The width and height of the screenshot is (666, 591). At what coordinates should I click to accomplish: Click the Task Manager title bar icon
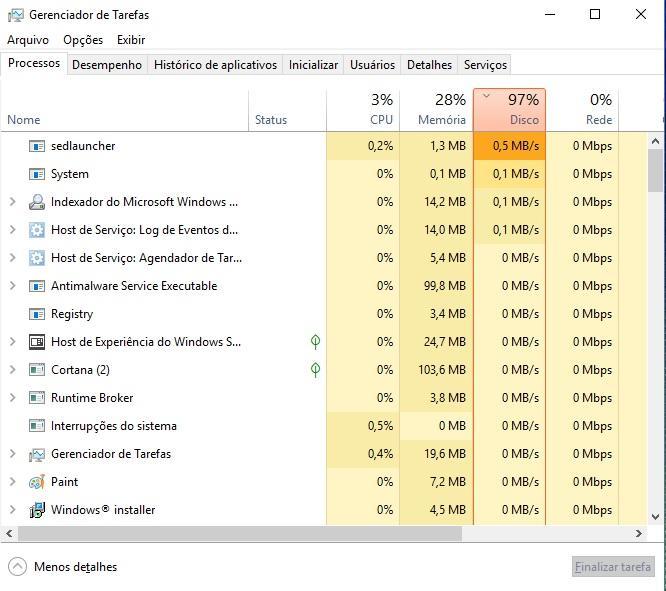point(16,15)
